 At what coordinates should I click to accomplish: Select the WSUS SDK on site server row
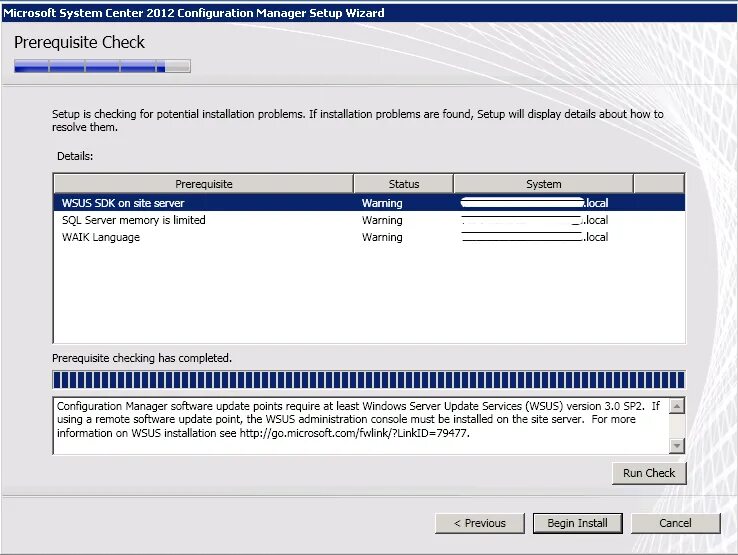click(x=369, y=203)
